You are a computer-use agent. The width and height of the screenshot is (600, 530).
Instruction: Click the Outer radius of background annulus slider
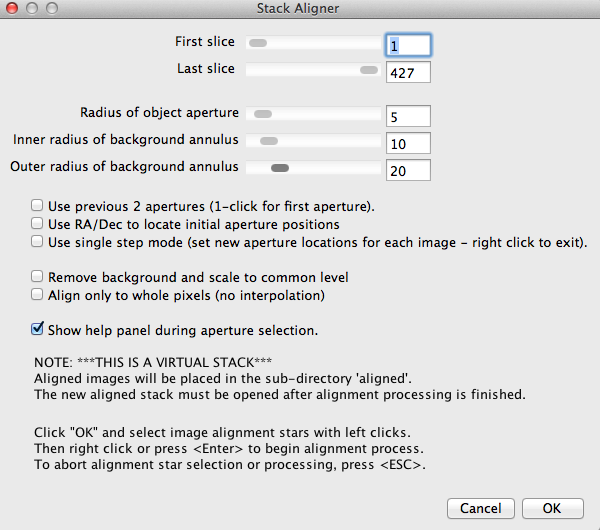point(313,168)
